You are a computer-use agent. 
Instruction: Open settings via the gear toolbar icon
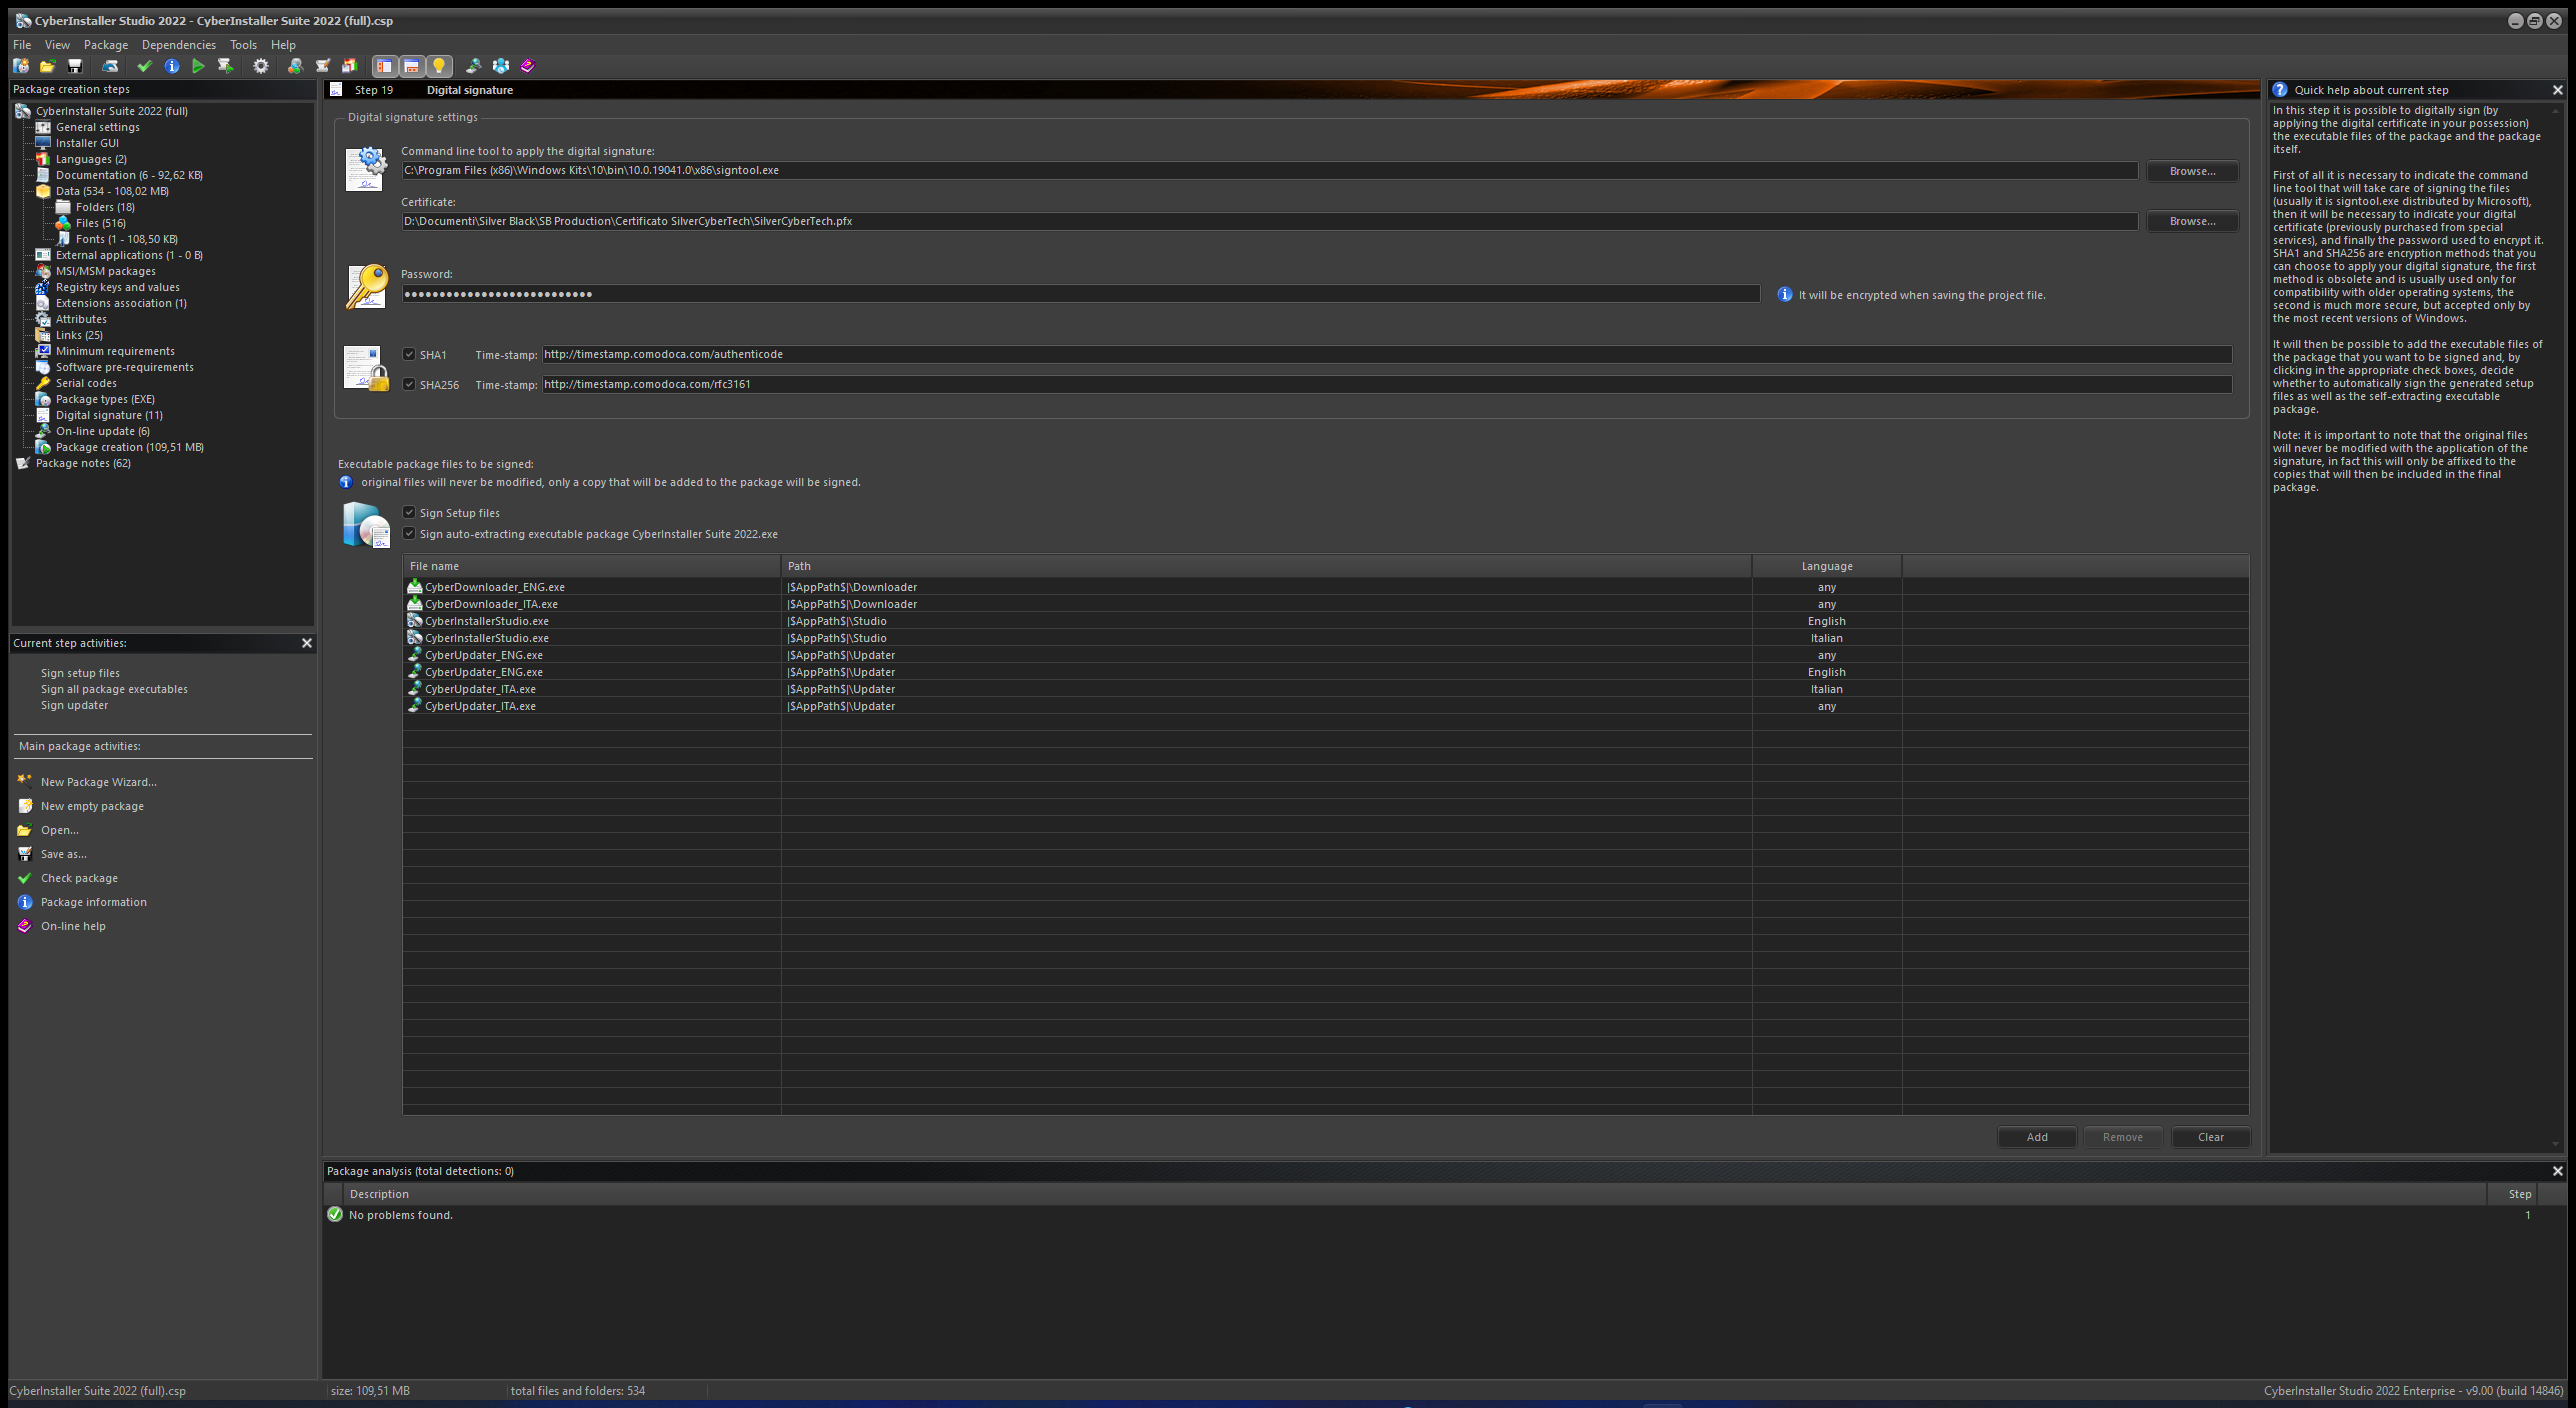click(x=260, y=66)
